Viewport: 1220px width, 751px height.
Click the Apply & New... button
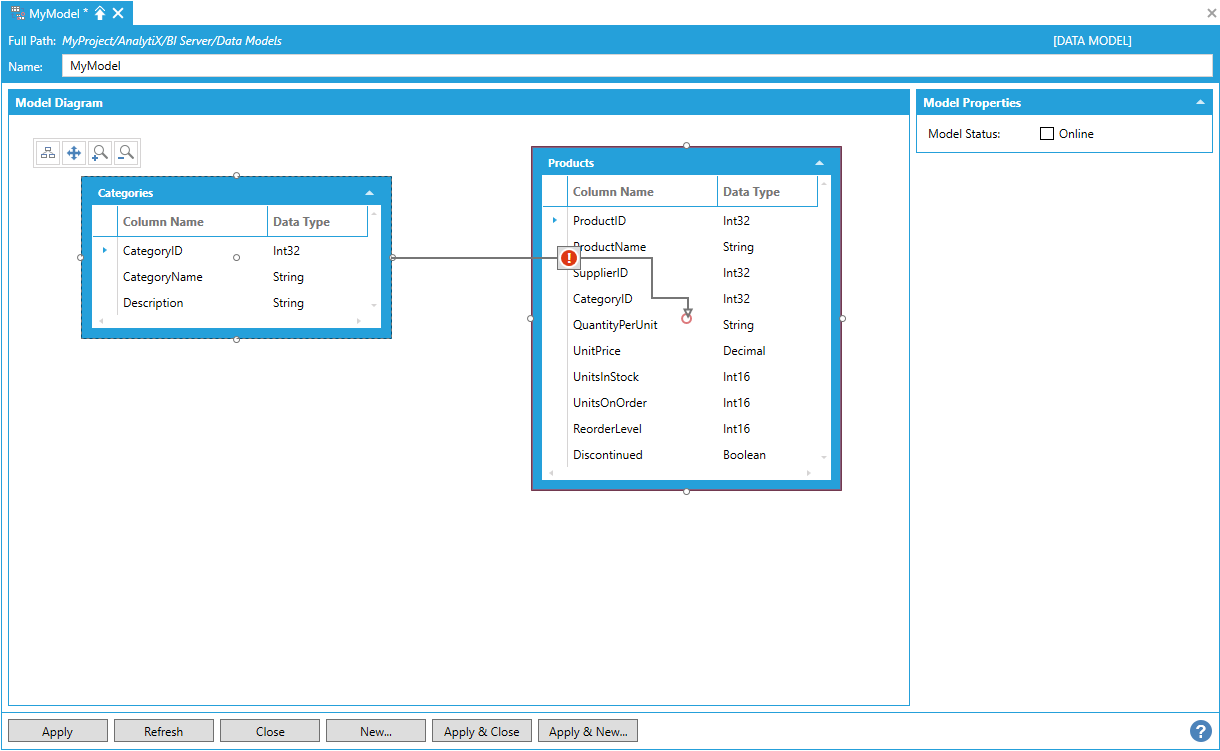[x=588, y=731]
